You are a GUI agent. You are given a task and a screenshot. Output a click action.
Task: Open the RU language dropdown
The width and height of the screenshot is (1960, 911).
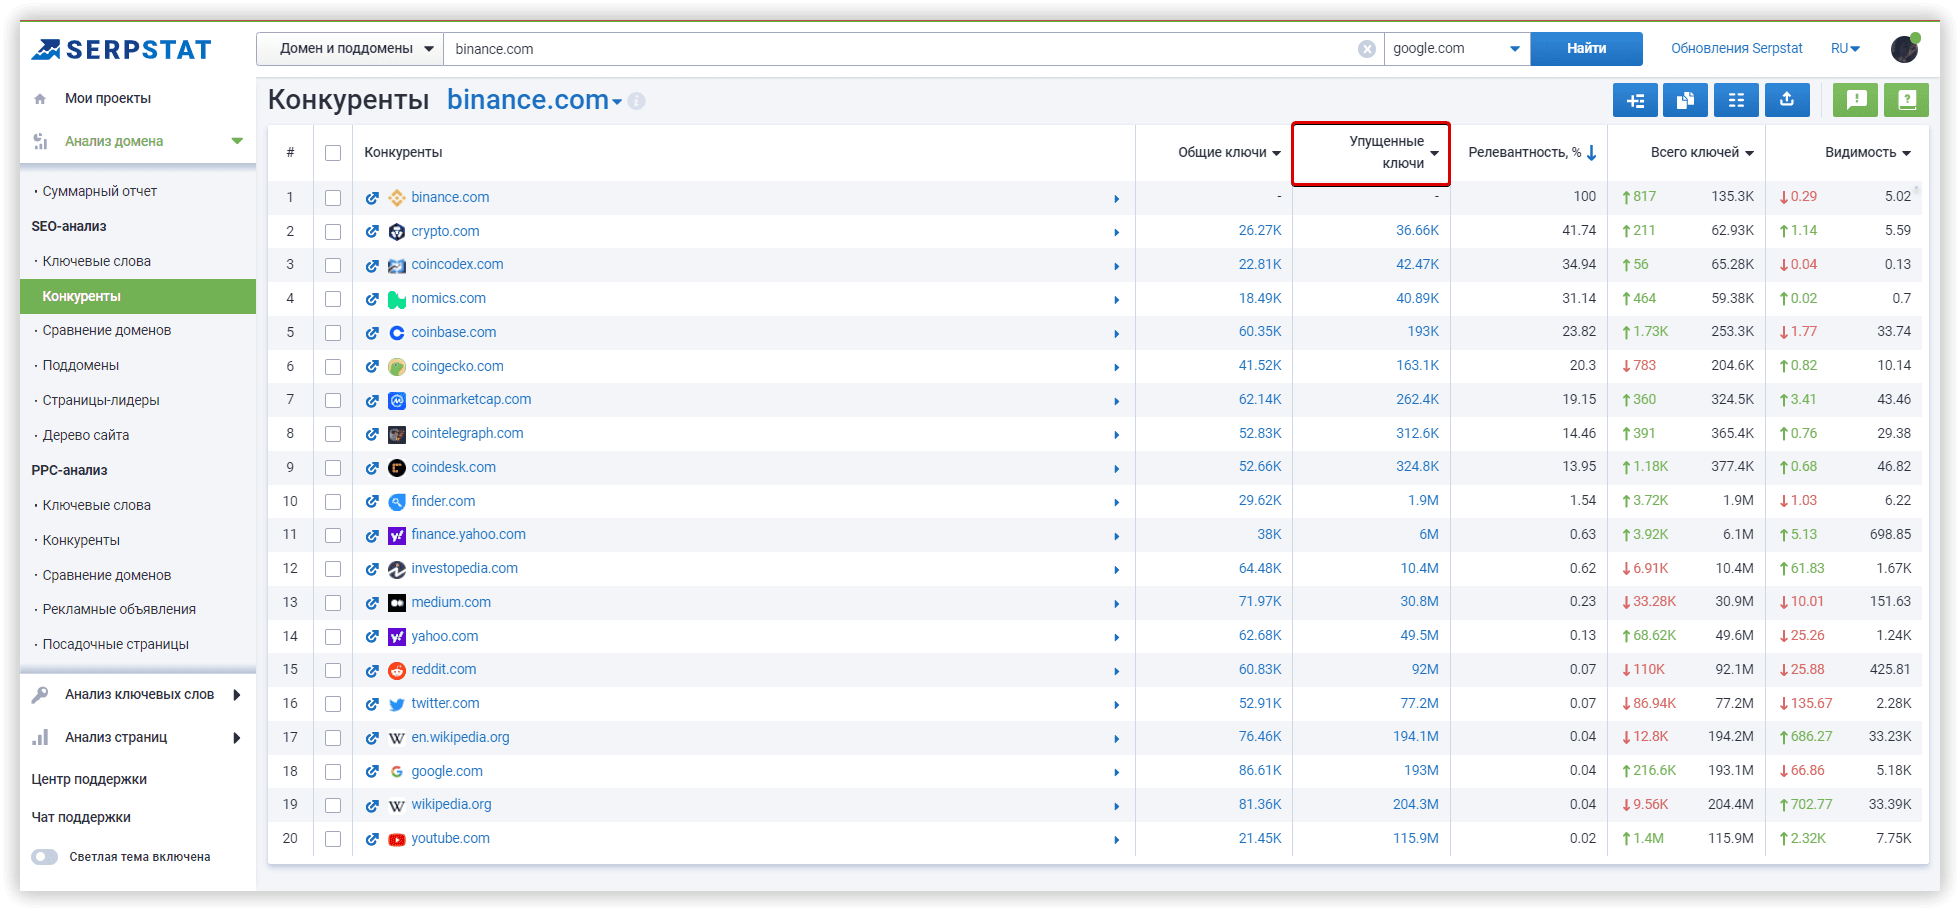click(1845, 48)
